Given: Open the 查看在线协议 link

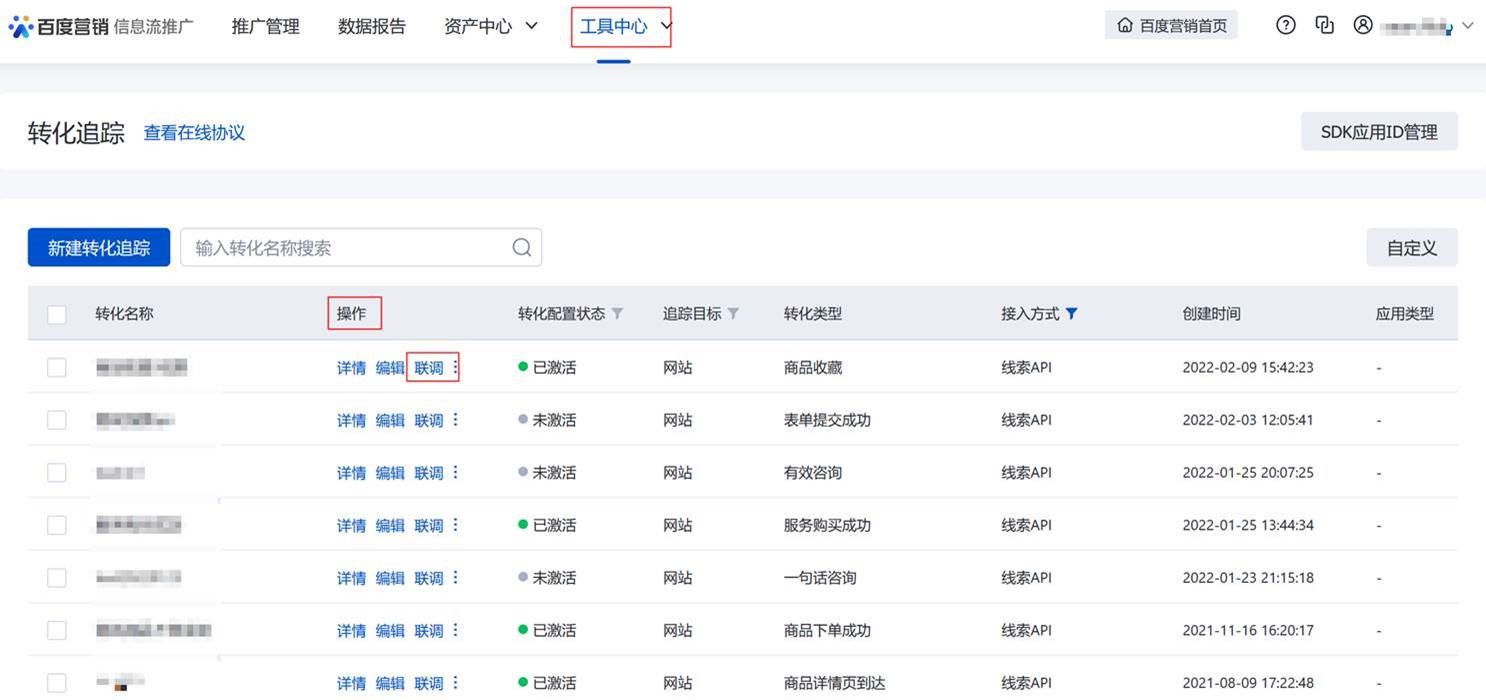Looking at the screenshot, I should pyautogui.click(x=194, y=133).
